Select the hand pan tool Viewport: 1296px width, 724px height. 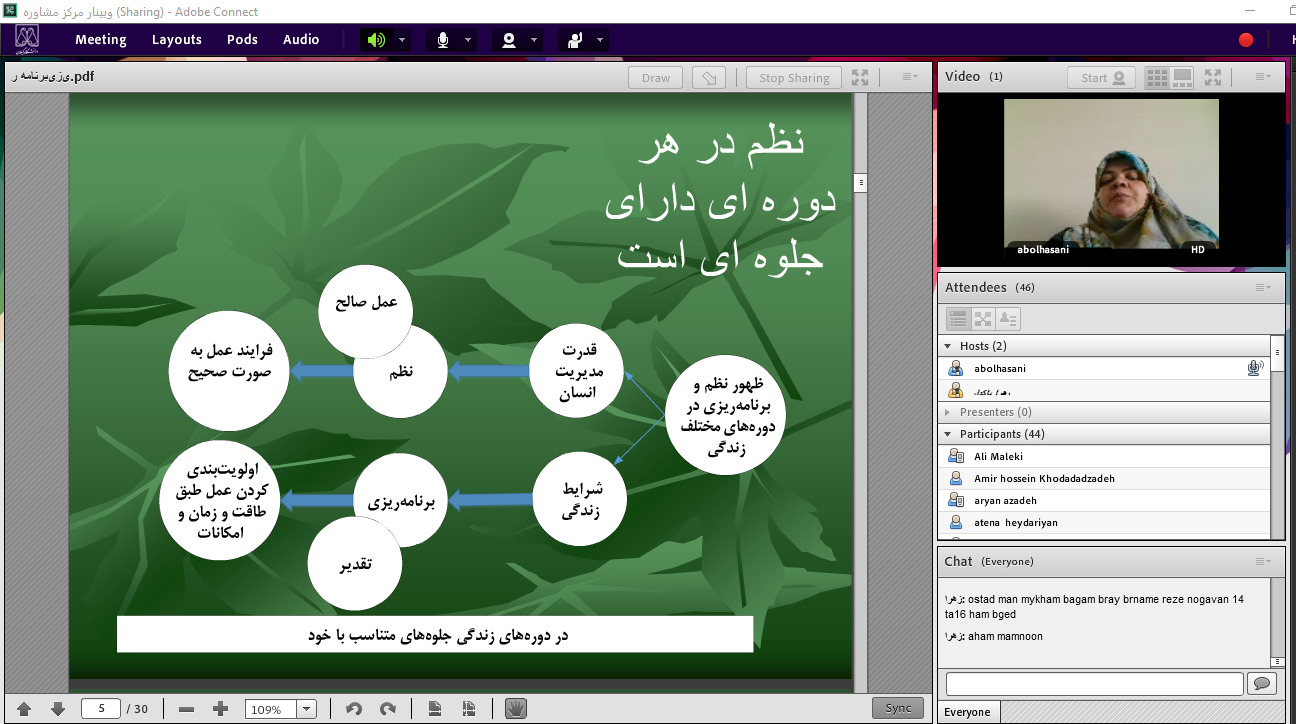click(x=516, y=708)
